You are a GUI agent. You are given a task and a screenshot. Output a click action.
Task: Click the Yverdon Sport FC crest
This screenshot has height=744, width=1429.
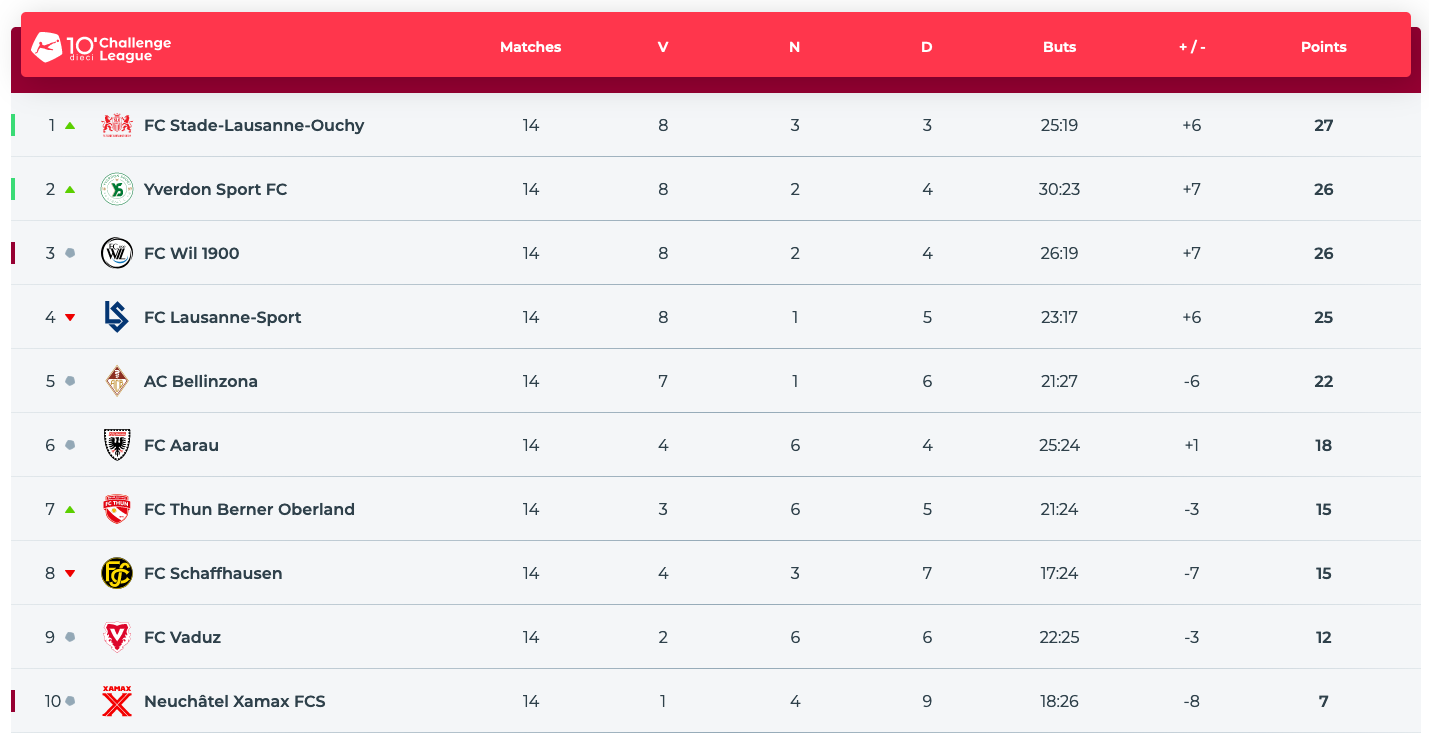(x=117, y=189)
